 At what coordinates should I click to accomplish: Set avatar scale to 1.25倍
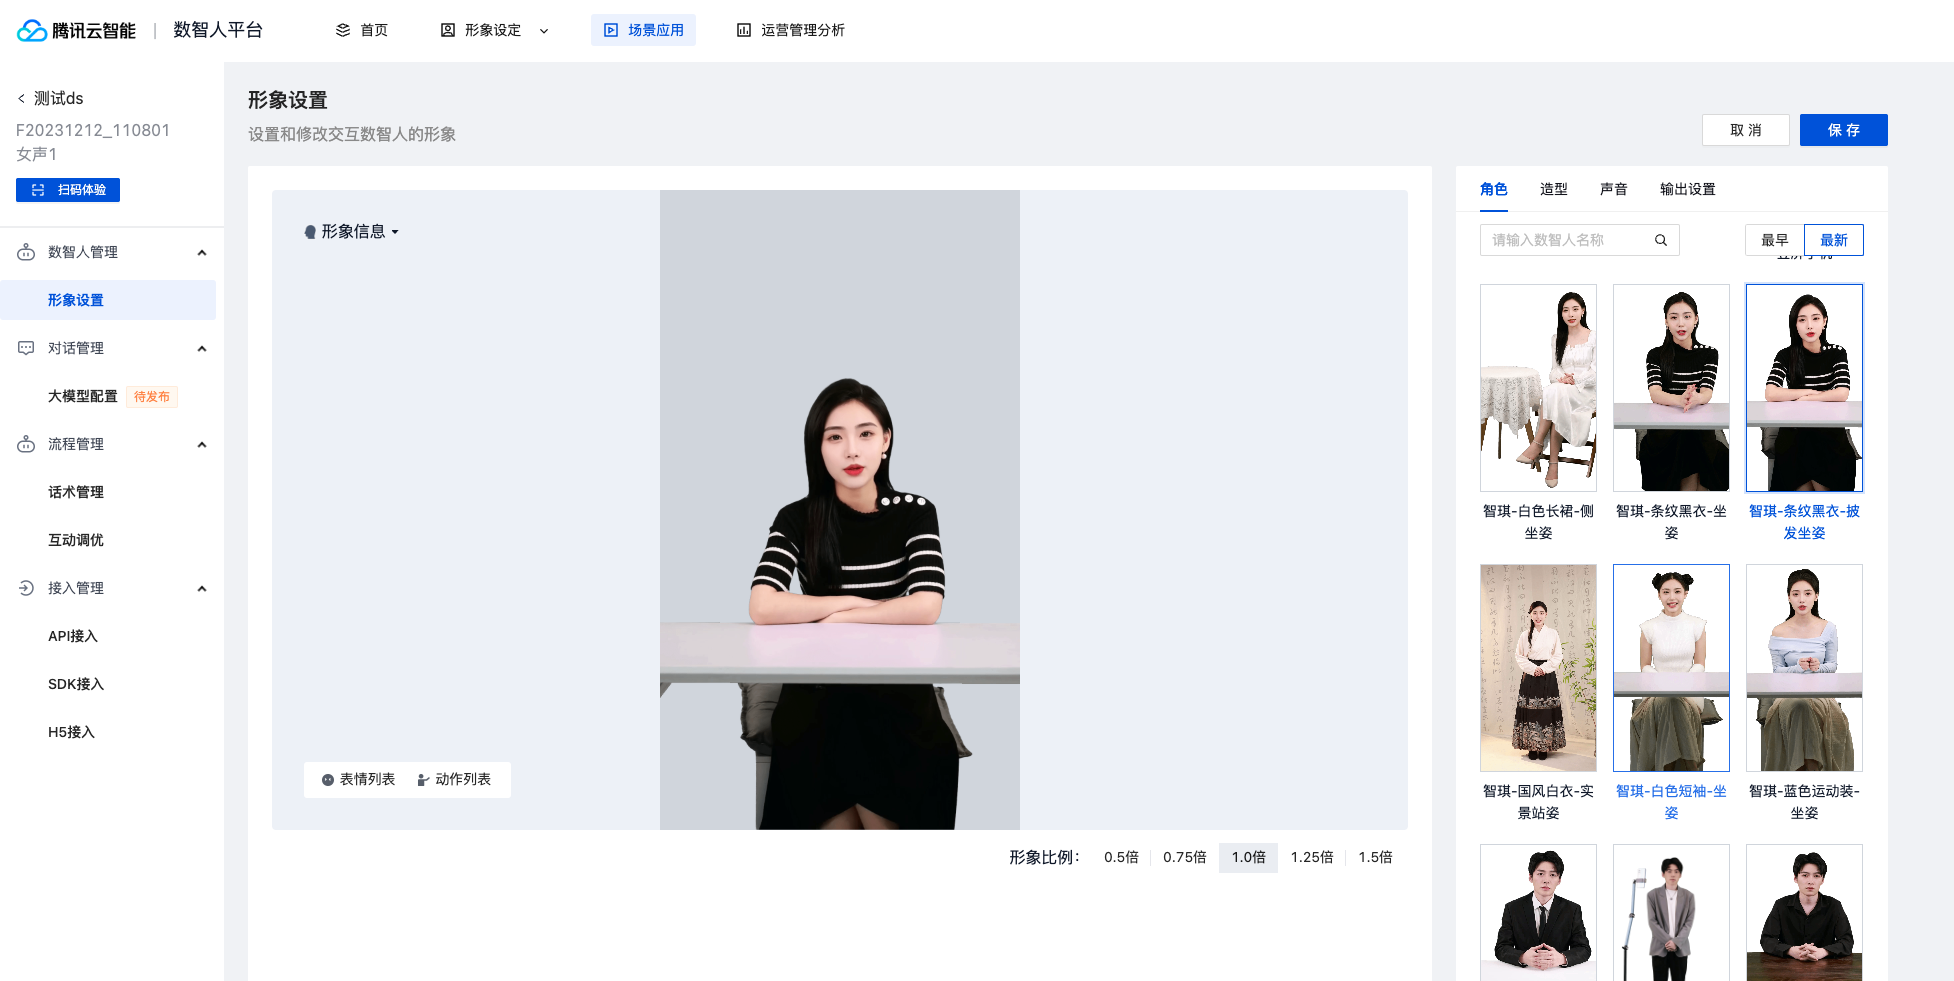coord(1312,857)
